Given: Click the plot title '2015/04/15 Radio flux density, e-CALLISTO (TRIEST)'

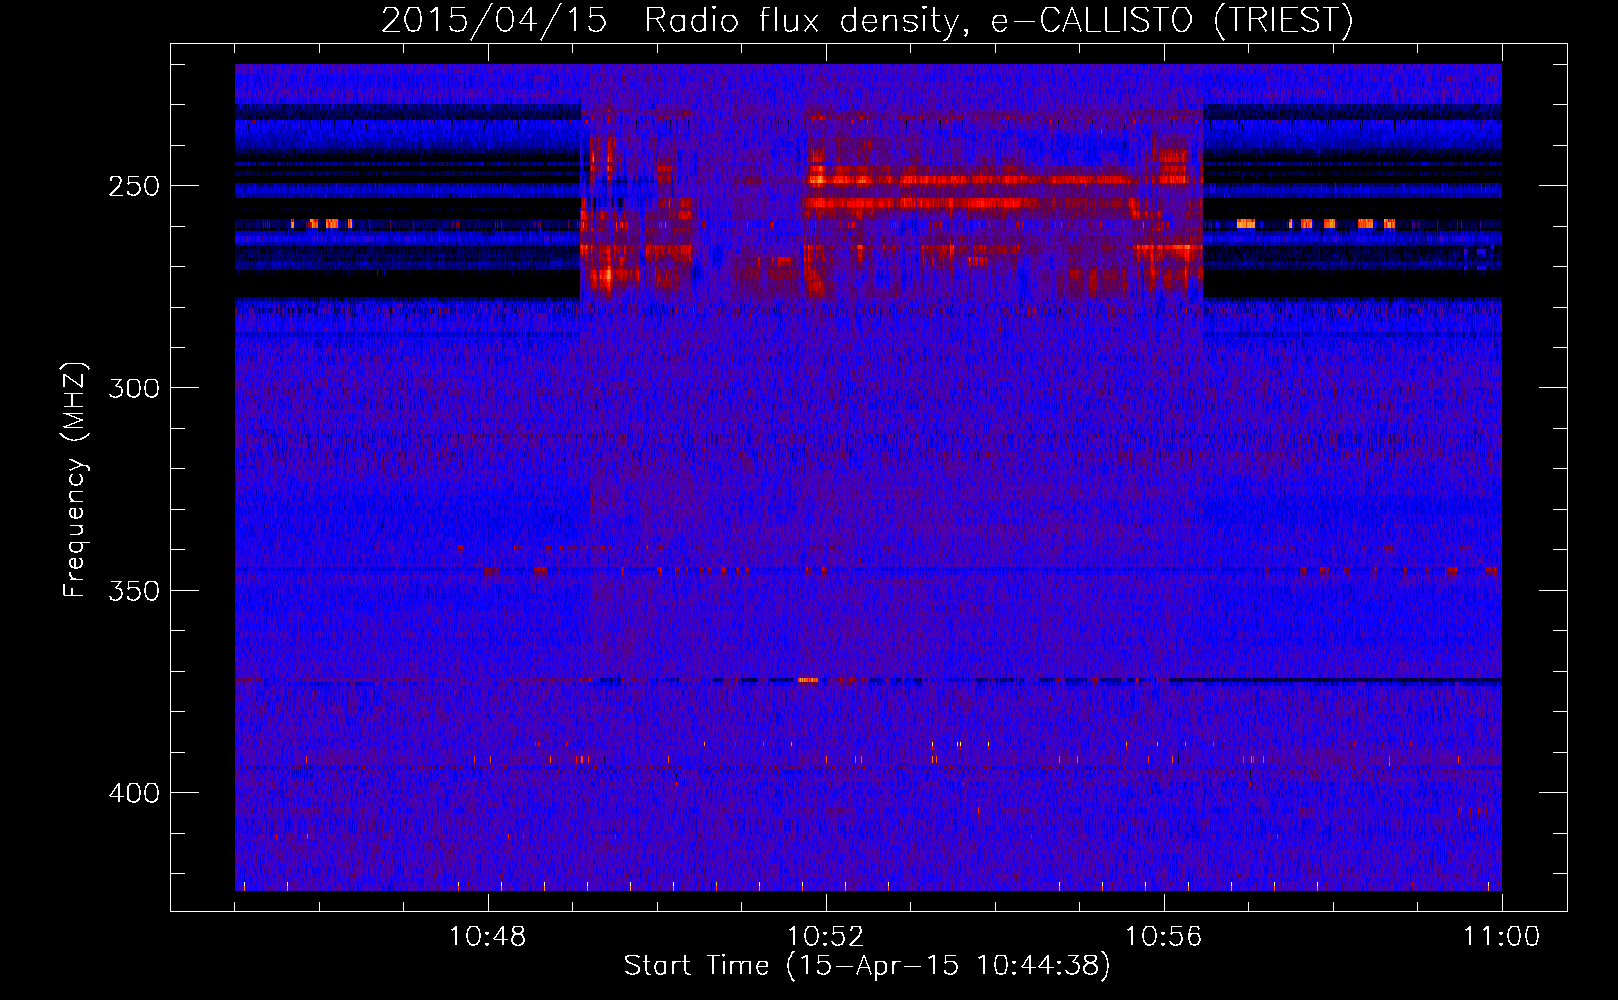Looking at the screenshot, I should pyautogui.click(x=867, y=20).
